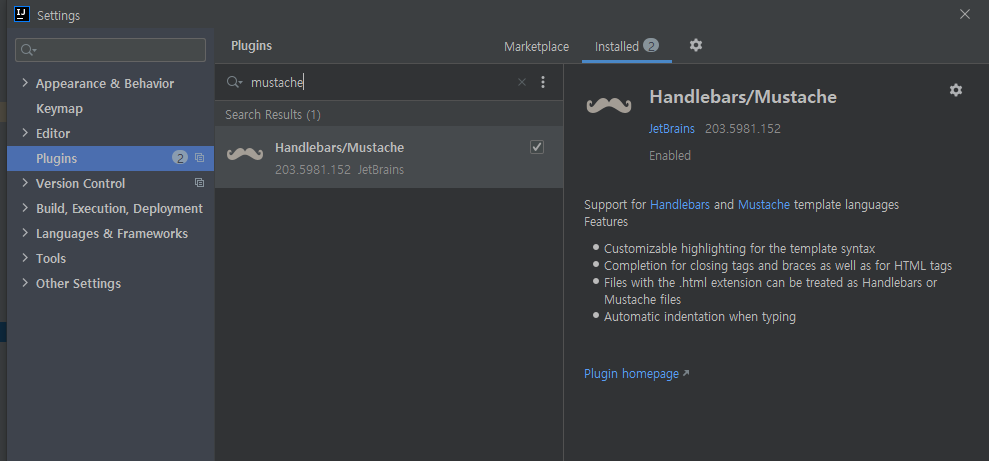The image size is (989, 461).
Task: Switch to the Marketplace tab
Action: coord(536,47)
